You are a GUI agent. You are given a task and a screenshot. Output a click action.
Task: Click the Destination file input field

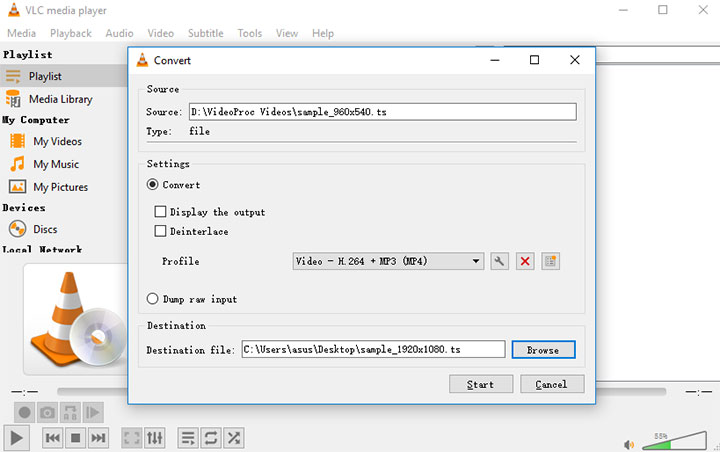coord(373,350)
